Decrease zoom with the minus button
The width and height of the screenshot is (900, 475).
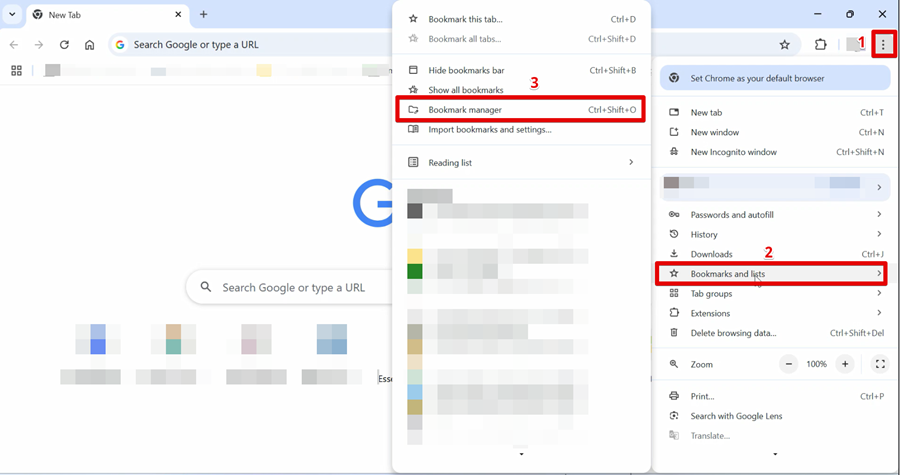(x=789, y=364)
